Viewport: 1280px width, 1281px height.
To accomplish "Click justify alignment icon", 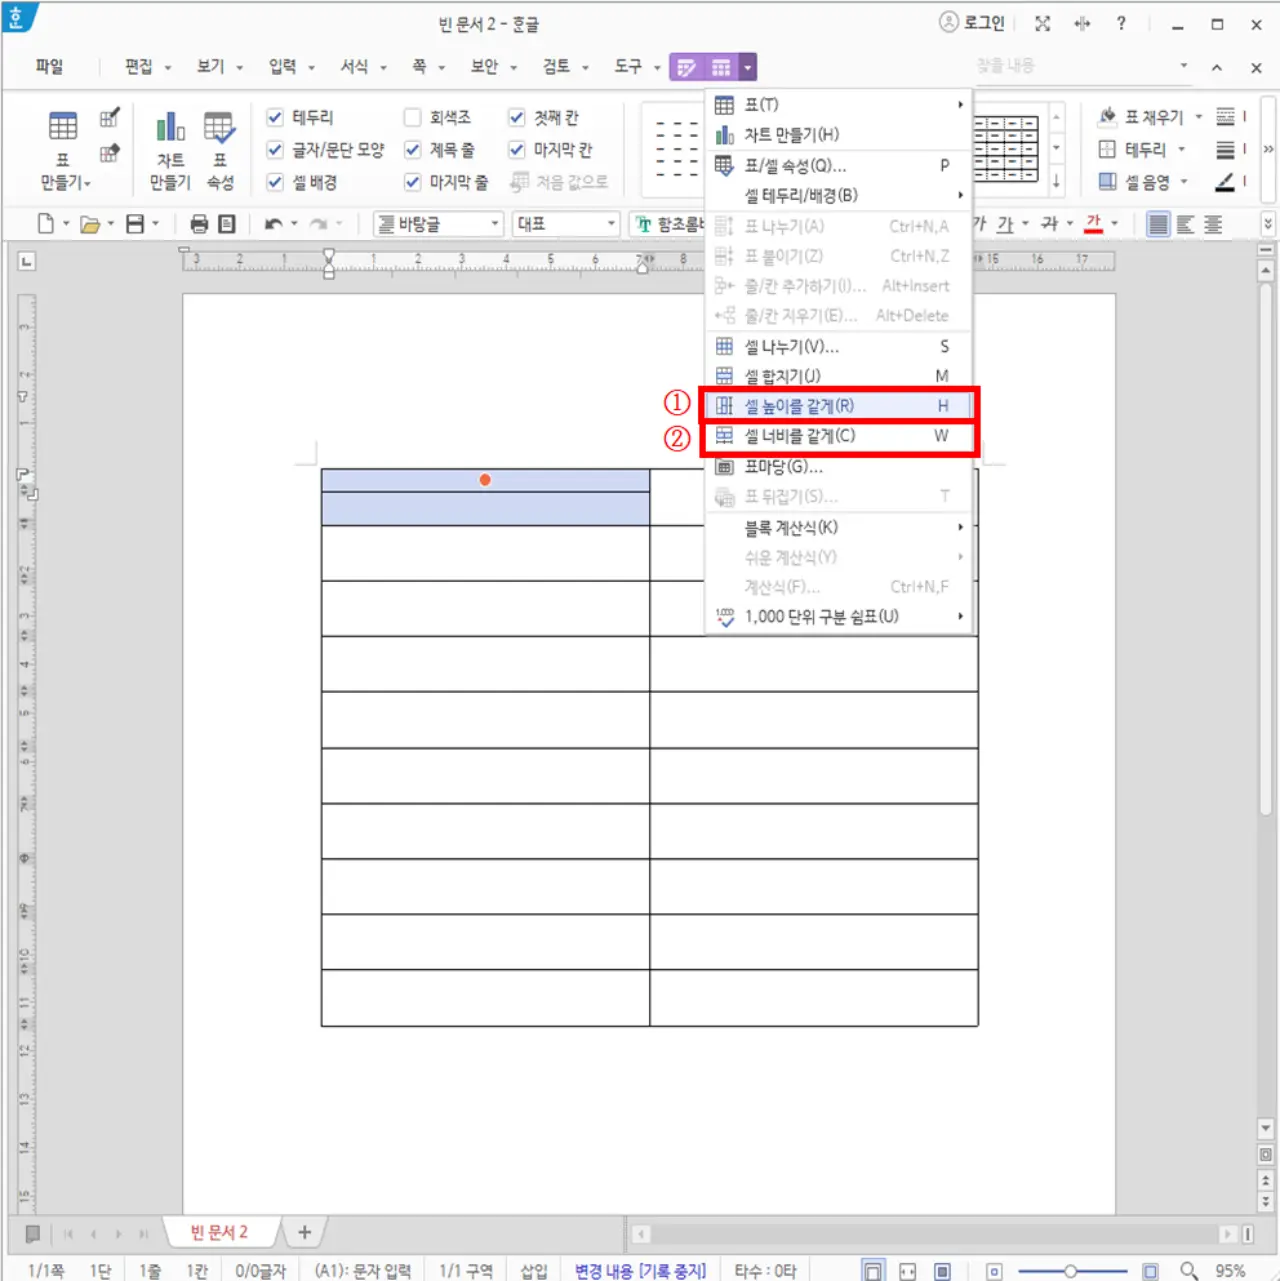I will pyautogui.click(x=1158, y=224).
